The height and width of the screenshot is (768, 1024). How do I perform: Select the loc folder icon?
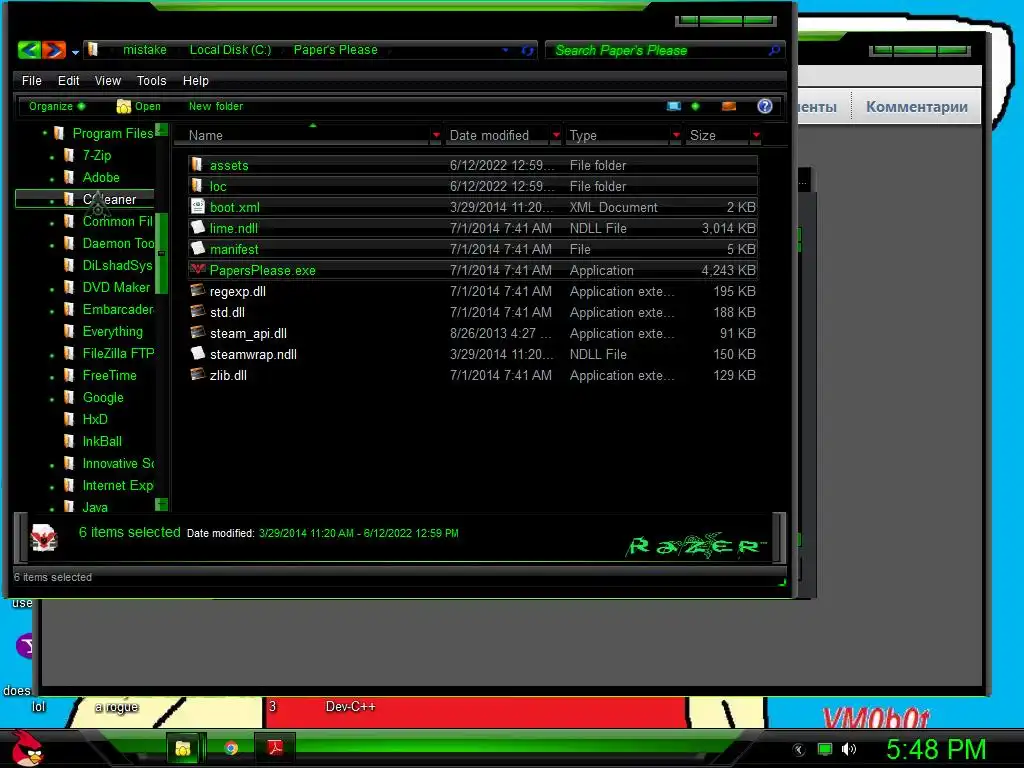197,185
